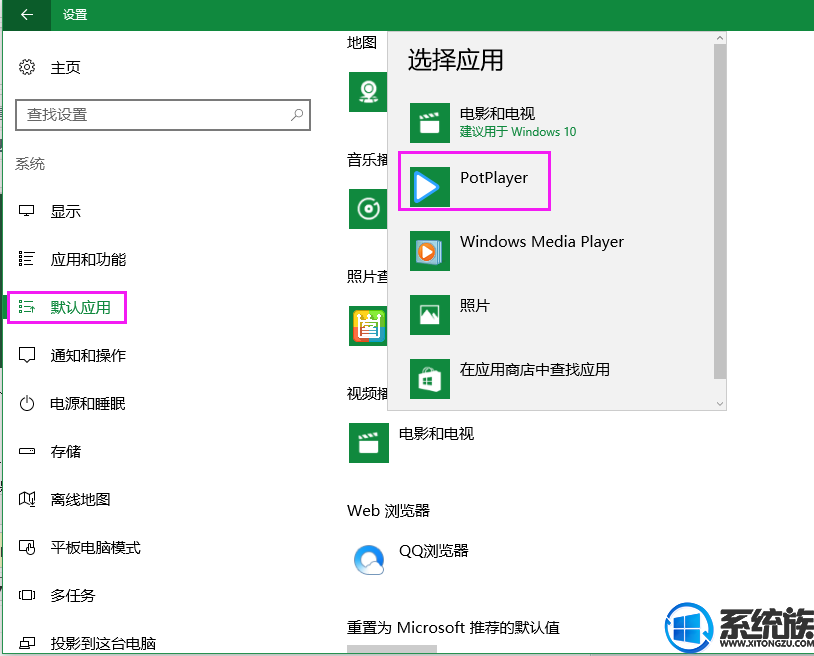Click the reset to Microsoft defaults button
The width and height of the screenshot is (814, 656).
pos(392,649)
